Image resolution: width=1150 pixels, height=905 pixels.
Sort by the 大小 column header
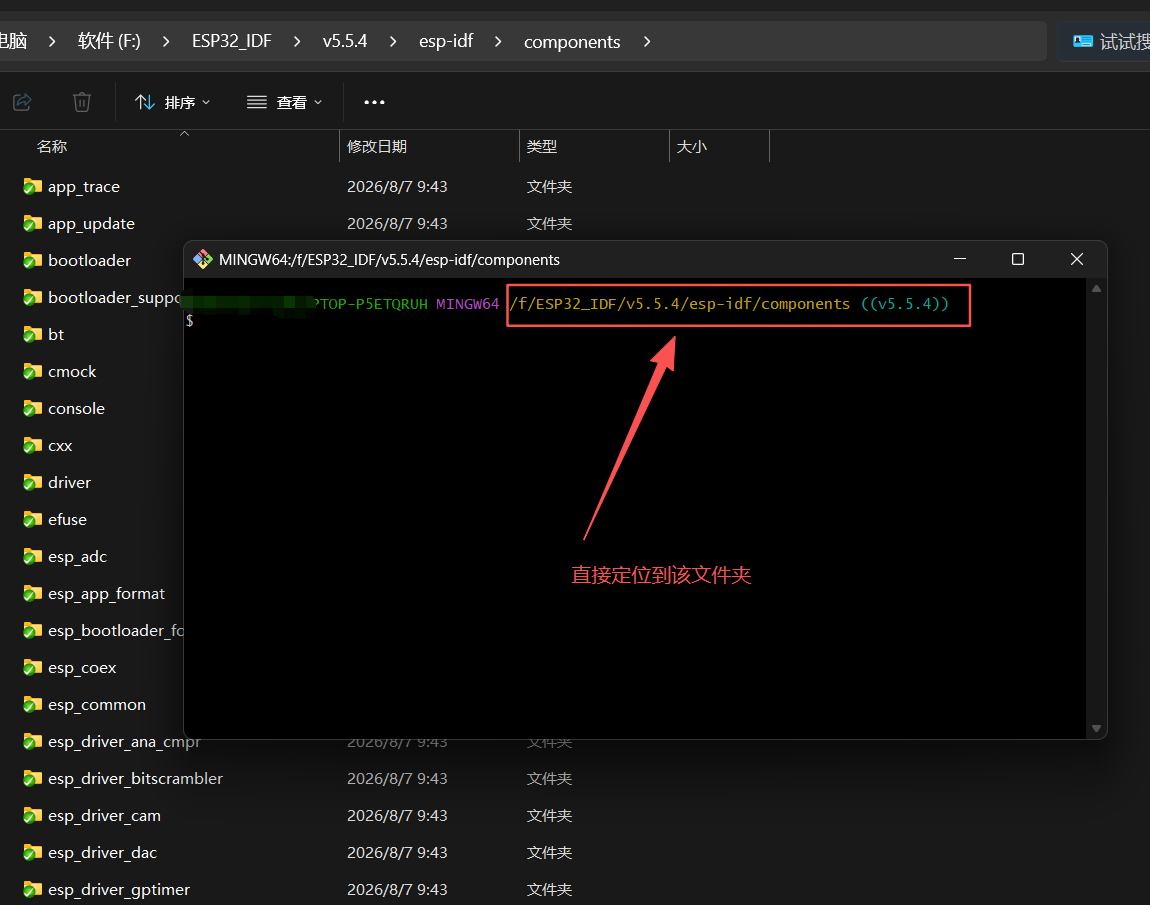pyautogui.click(x=692, y=147)
